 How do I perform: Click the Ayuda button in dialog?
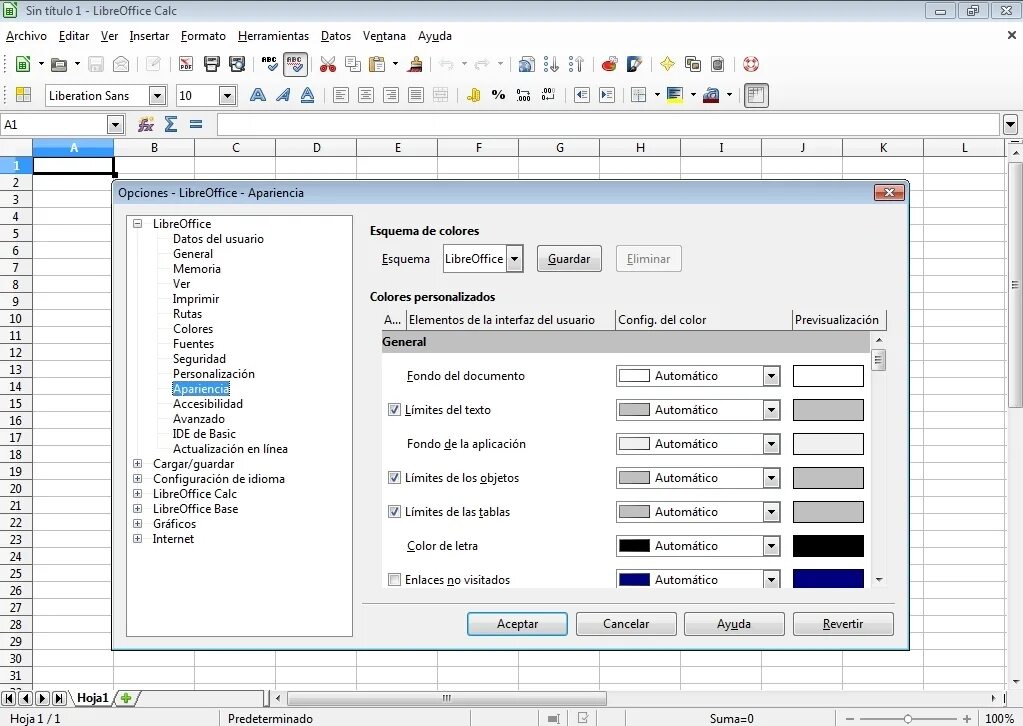click(734, 624)
